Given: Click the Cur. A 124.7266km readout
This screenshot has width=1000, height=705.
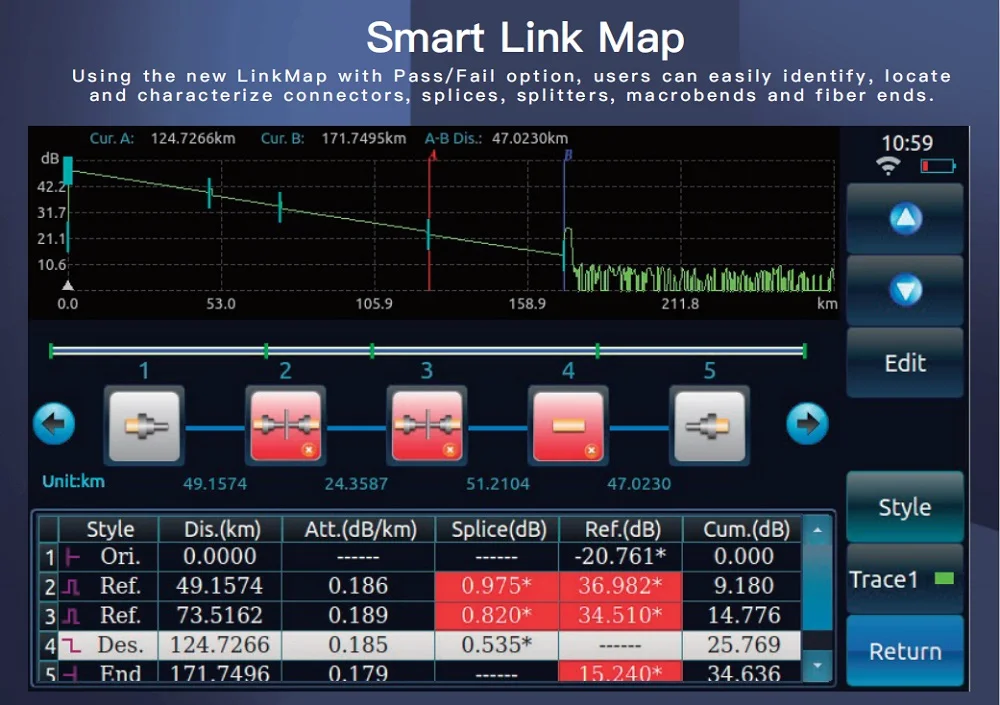Looking at the screenshot, I should 163,138.
